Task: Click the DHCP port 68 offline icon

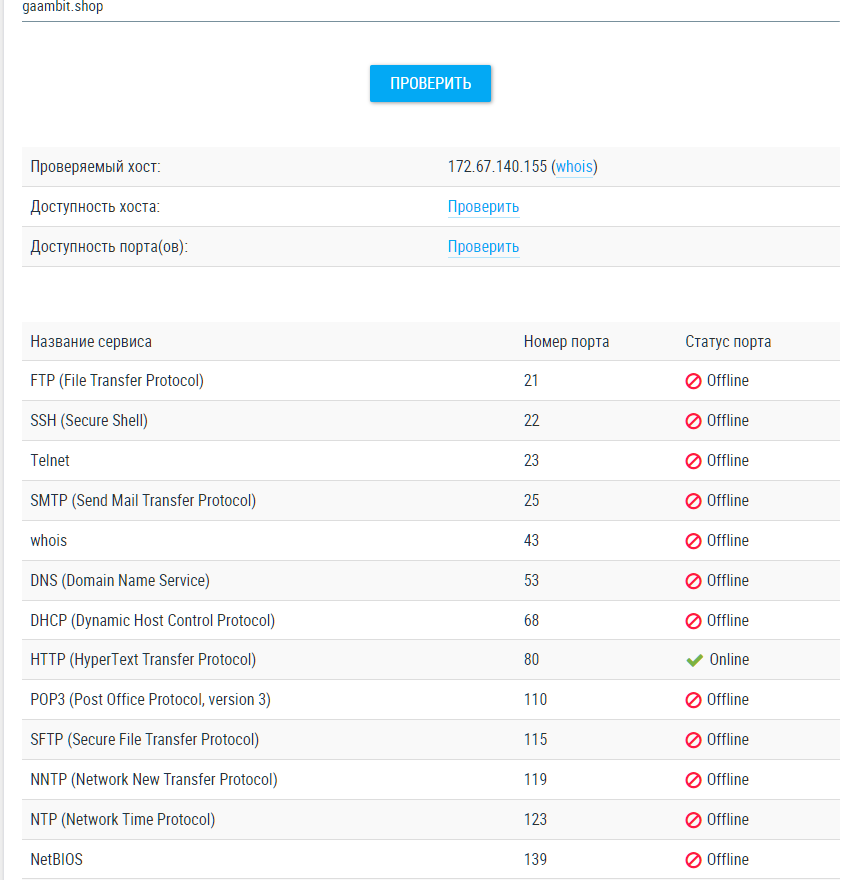Action: pos(693,621)
